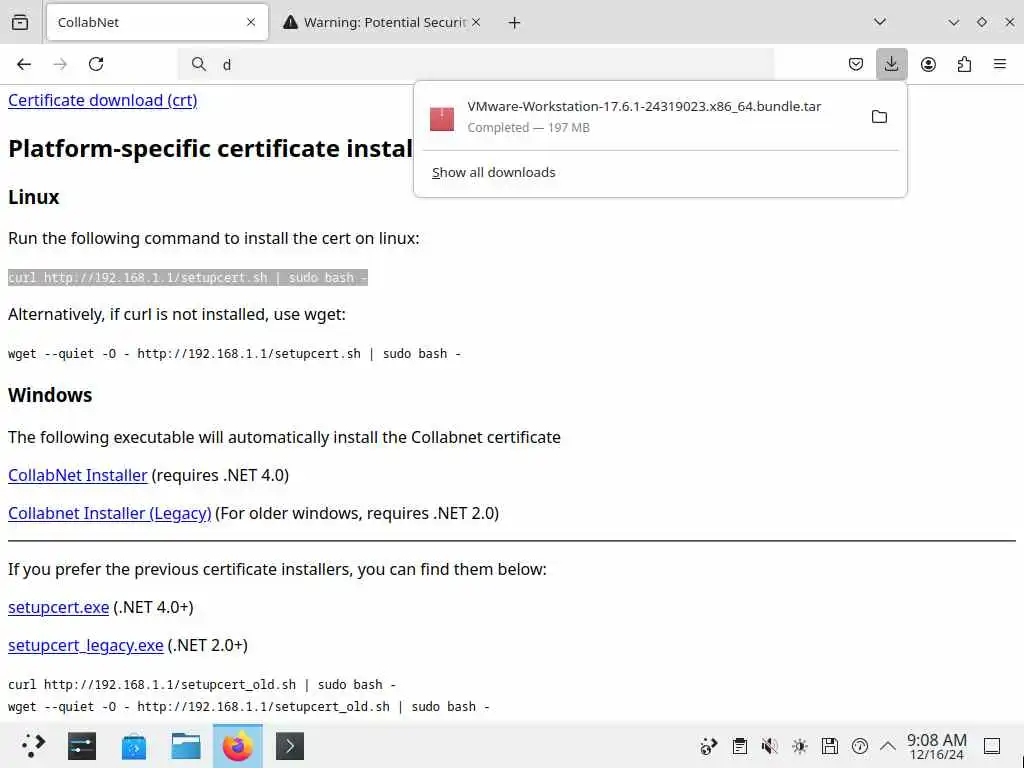Open the disks and devices tray icon
The image size is (1024, 768).
(x=829, y=746)
